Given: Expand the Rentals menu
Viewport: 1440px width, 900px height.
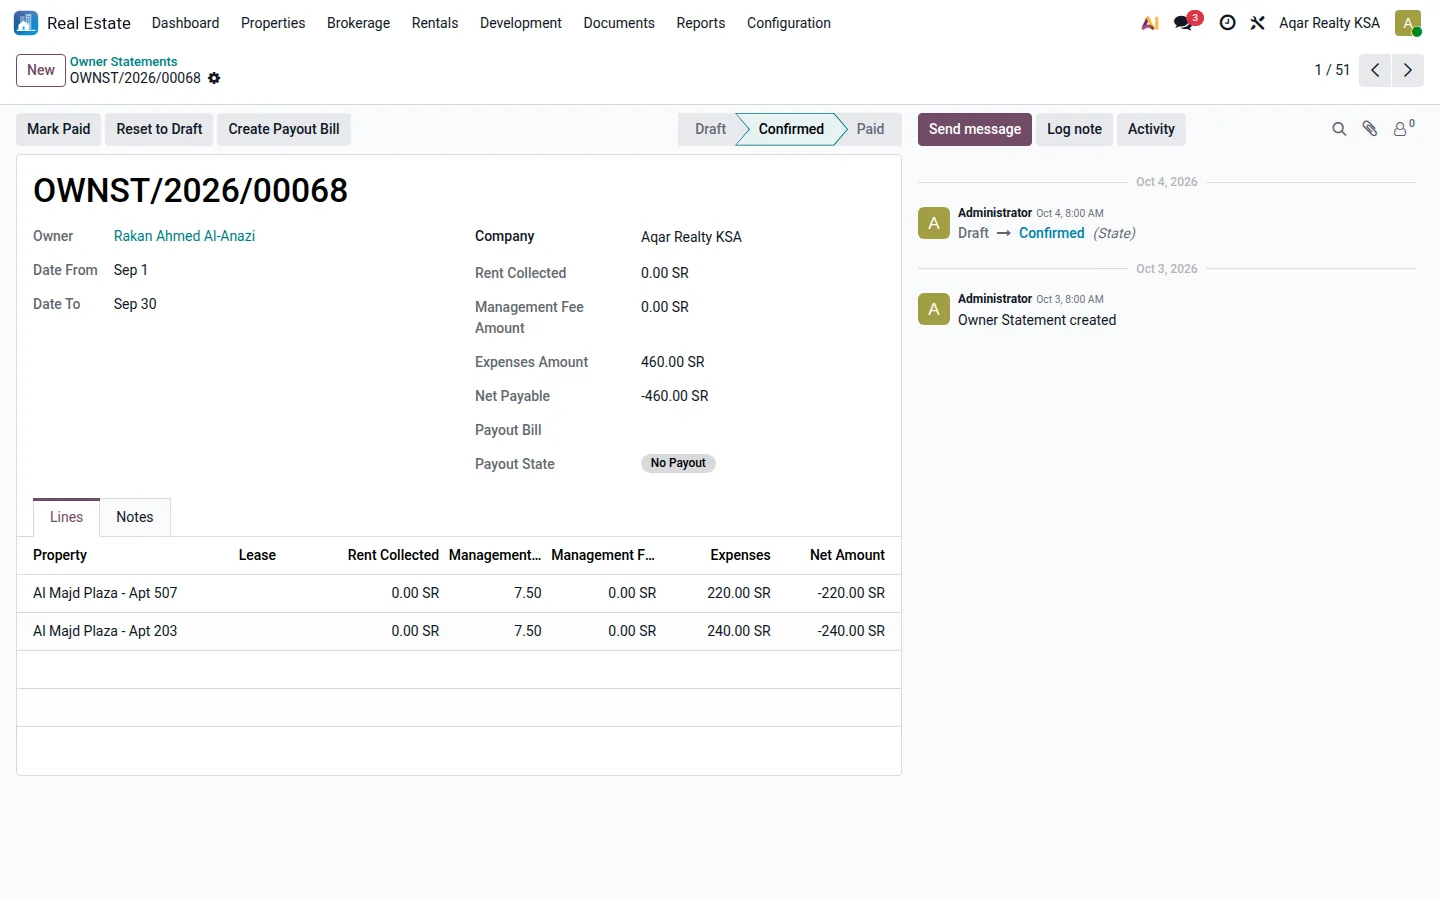Looking at the screenshot, I should coord(435,23).
